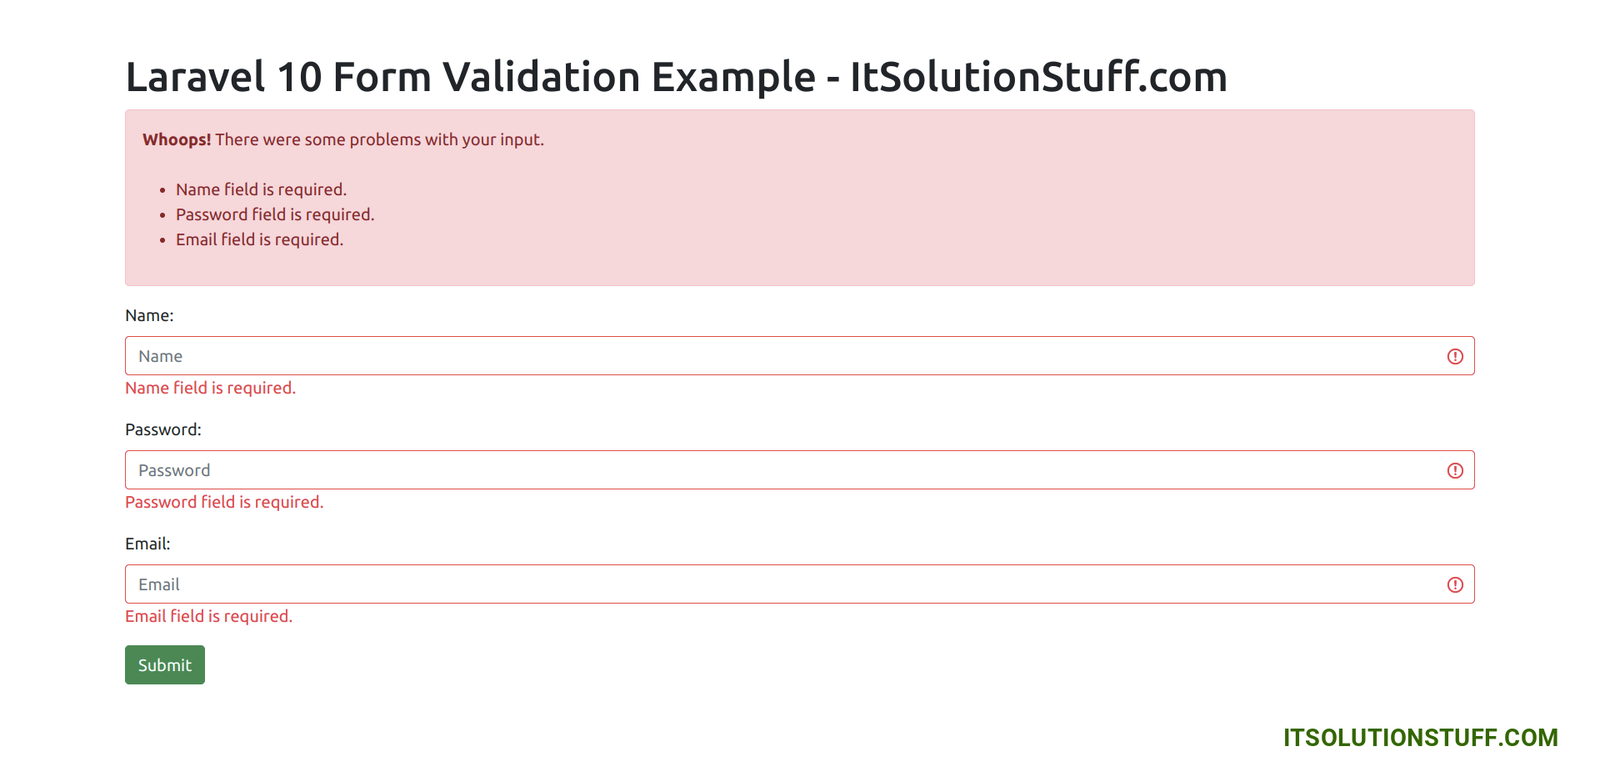1600x763 pixels.
Task: Click the red error text under the Name input
Action: (210, 388)
